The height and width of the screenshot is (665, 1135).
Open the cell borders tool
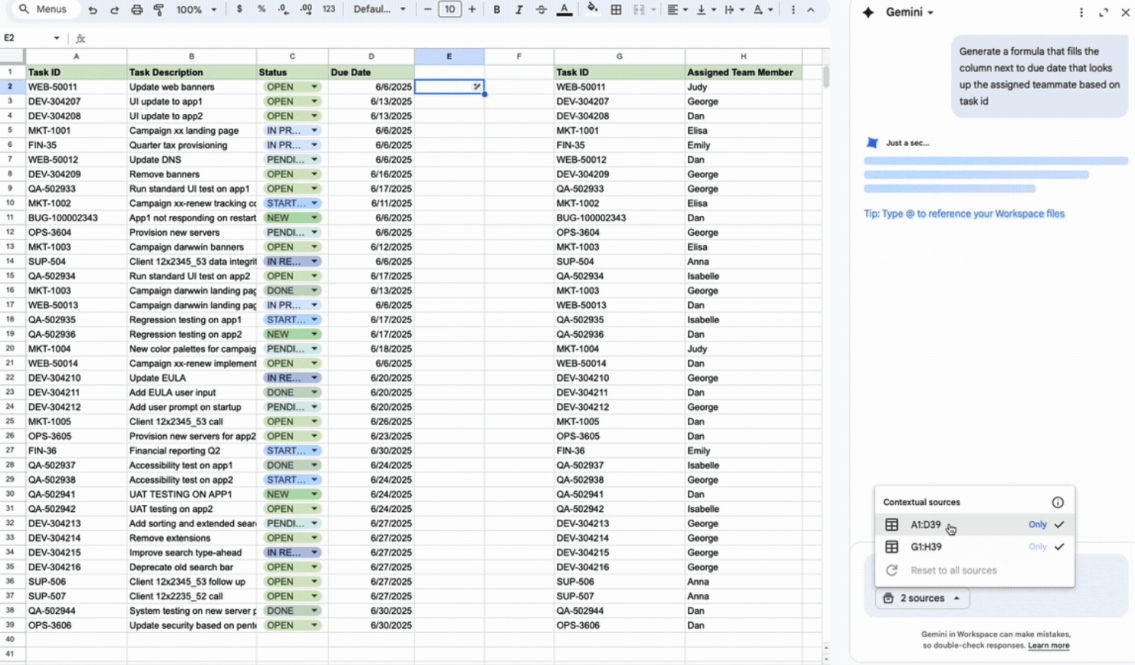[x=616, y=10]
